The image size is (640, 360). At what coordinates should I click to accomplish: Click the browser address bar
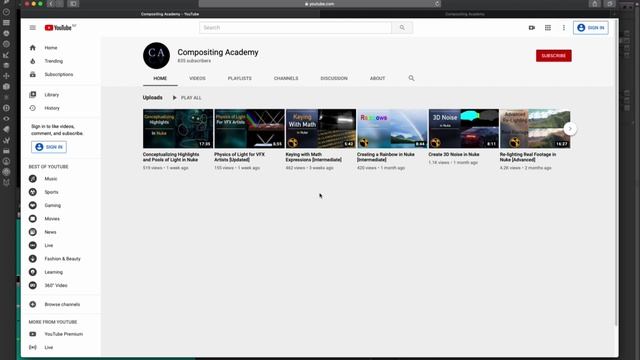pyautogui.click(x=320, y=4)
